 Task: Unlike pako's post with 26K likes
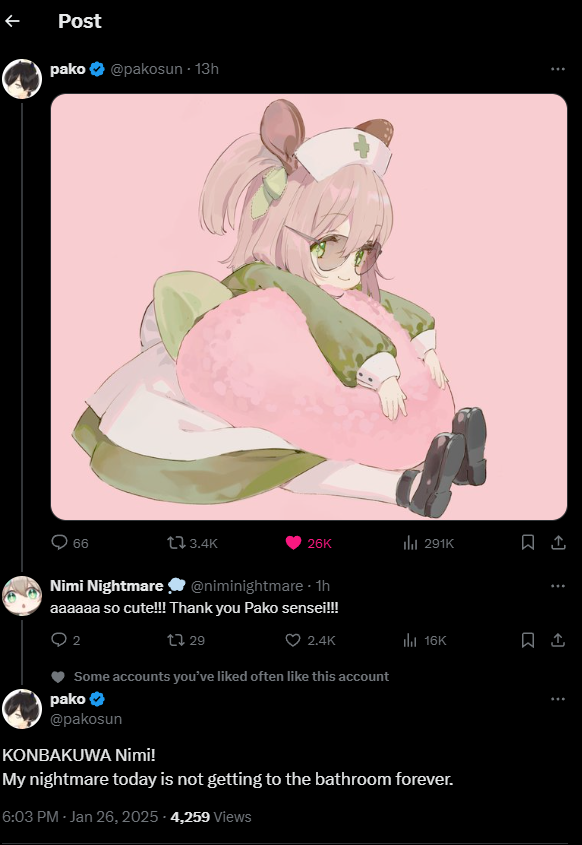pyautogui.click(x=308, y=543)
